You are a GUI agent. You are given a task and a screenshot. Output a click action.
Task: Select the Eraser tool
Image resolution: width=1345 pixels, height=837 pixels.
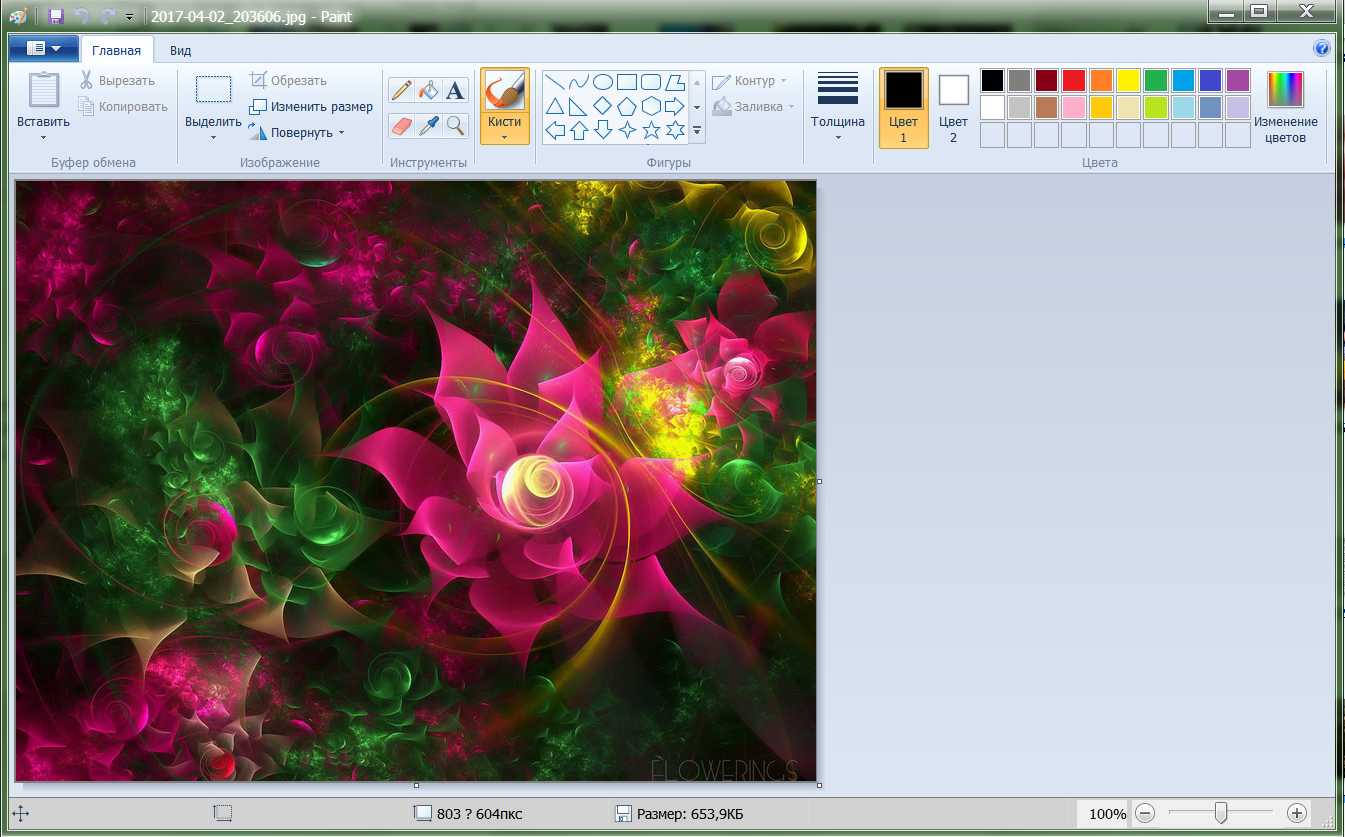[401, 125]
